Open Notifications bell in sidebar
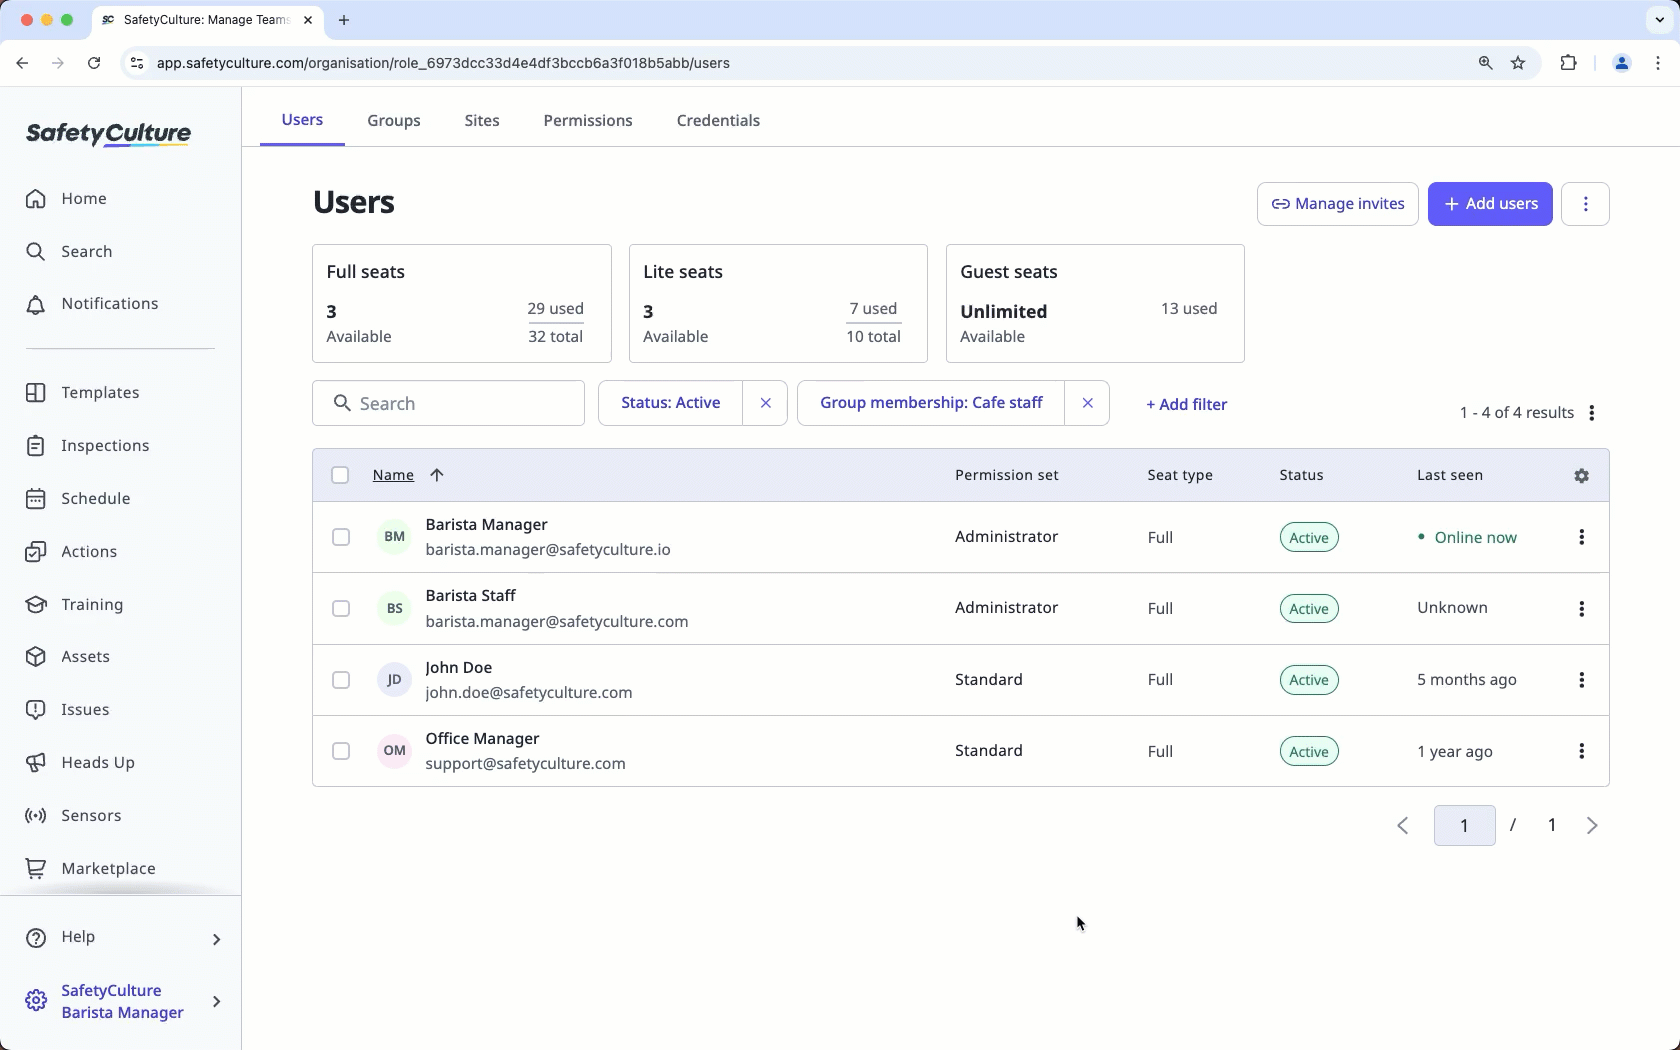The height and width of the screenshot is (1050, 1680). click(x=91, y=304)
